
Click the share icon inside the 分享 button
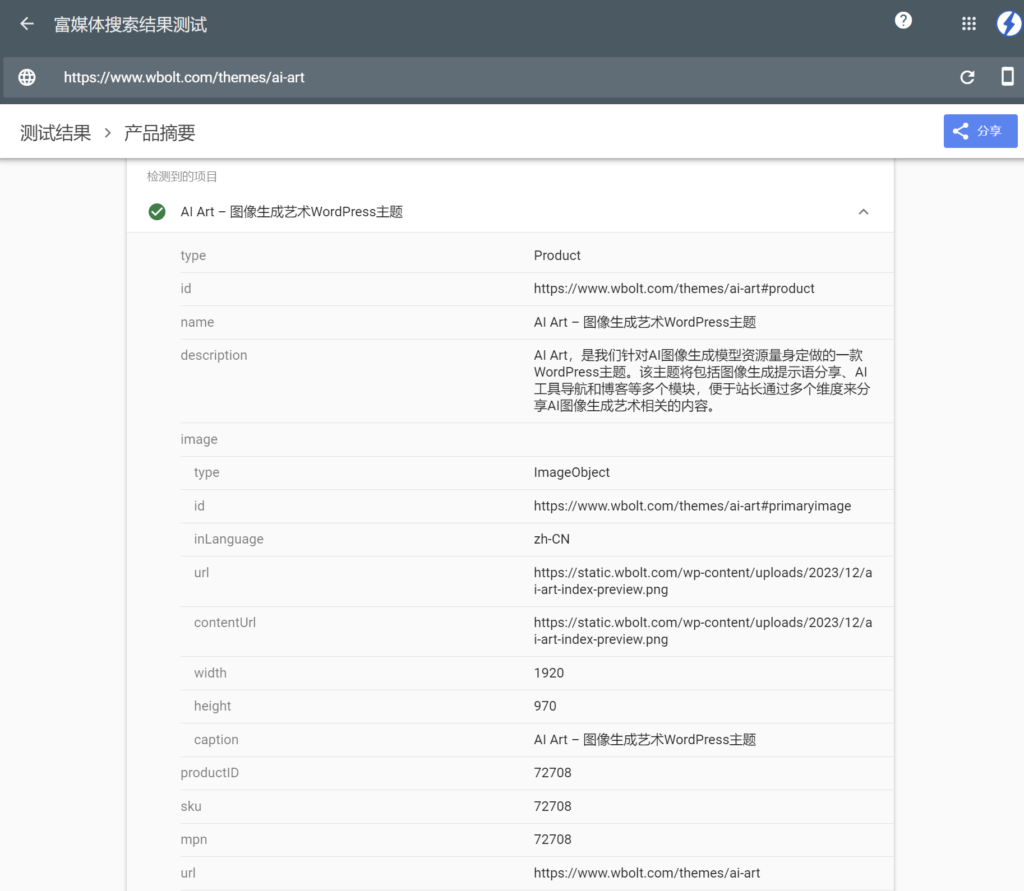click(961, 130)
